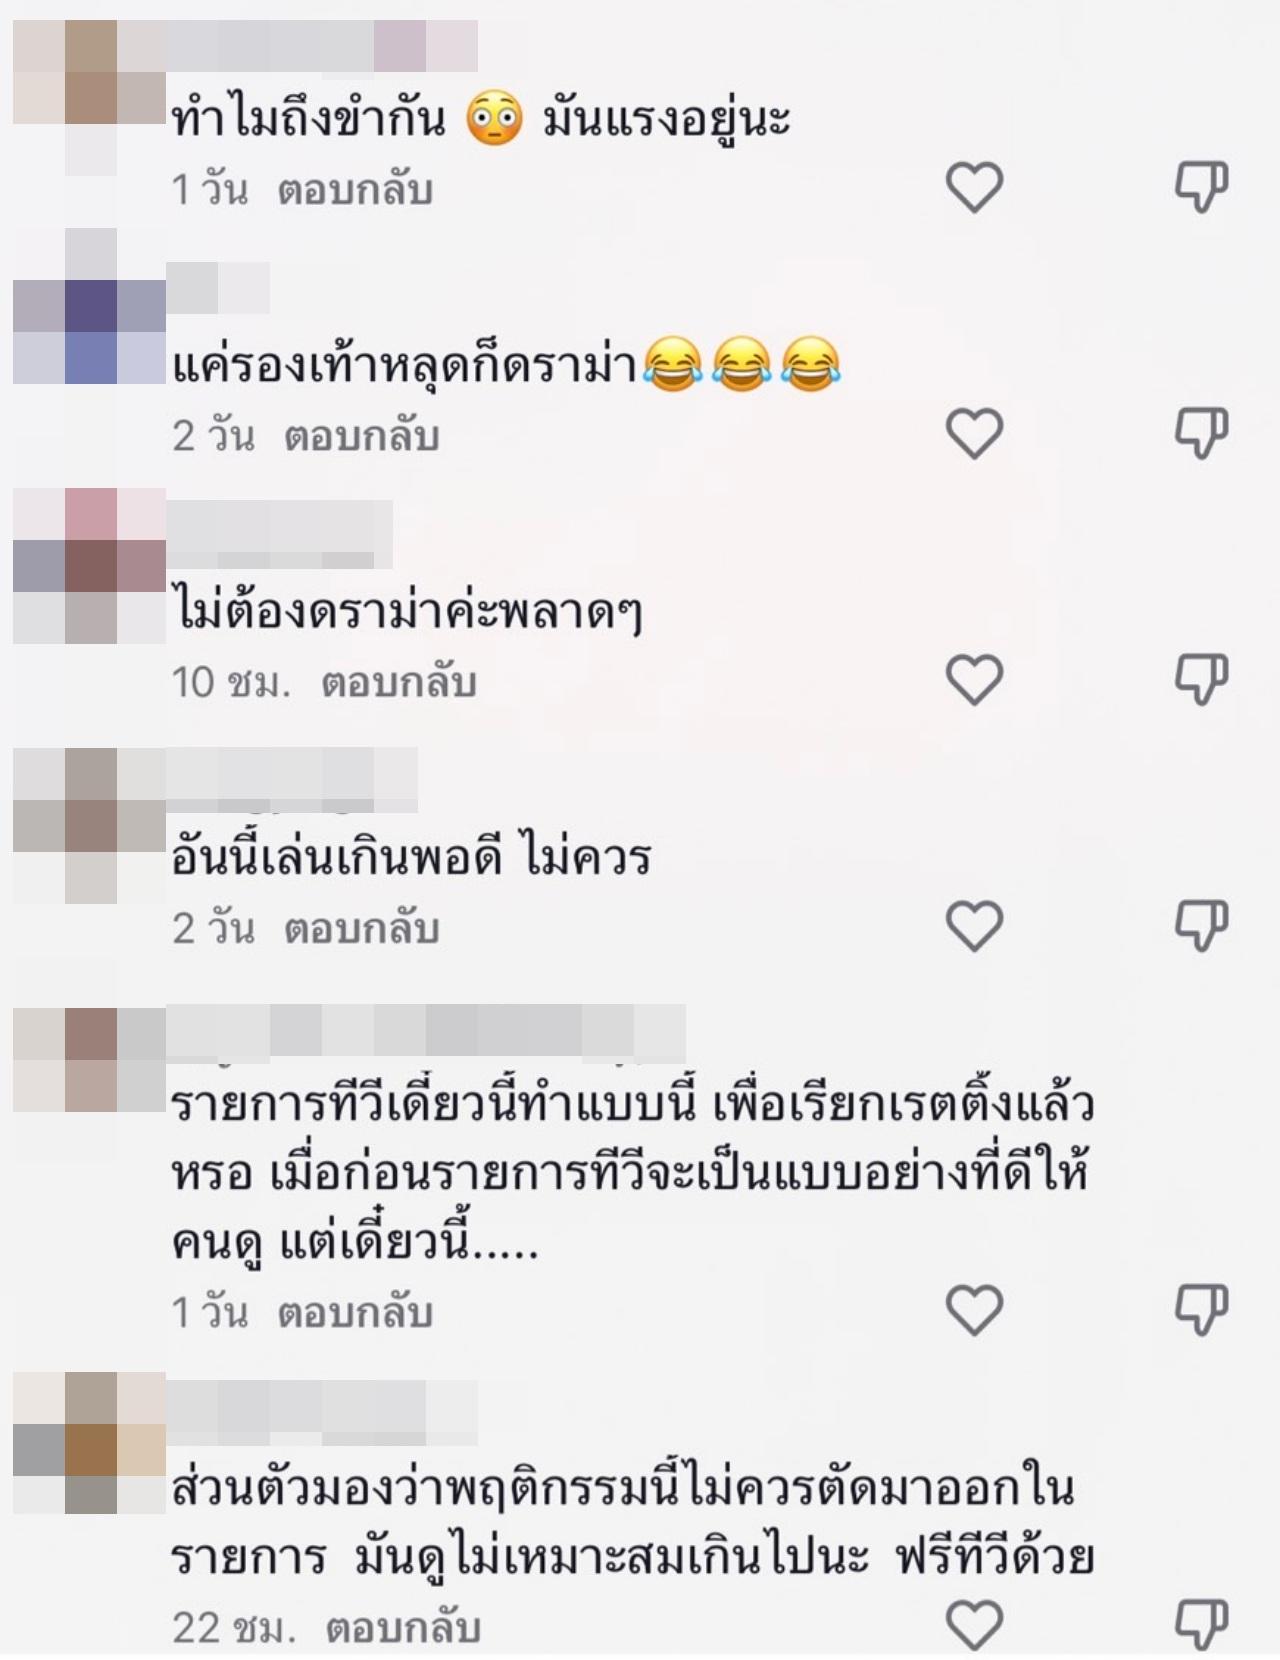Reply to the 'แค่รองเท้าหลุดก็ดราม่า' comment
Viewport: 1280px width, 1660px height.
[x=362, y=436]
